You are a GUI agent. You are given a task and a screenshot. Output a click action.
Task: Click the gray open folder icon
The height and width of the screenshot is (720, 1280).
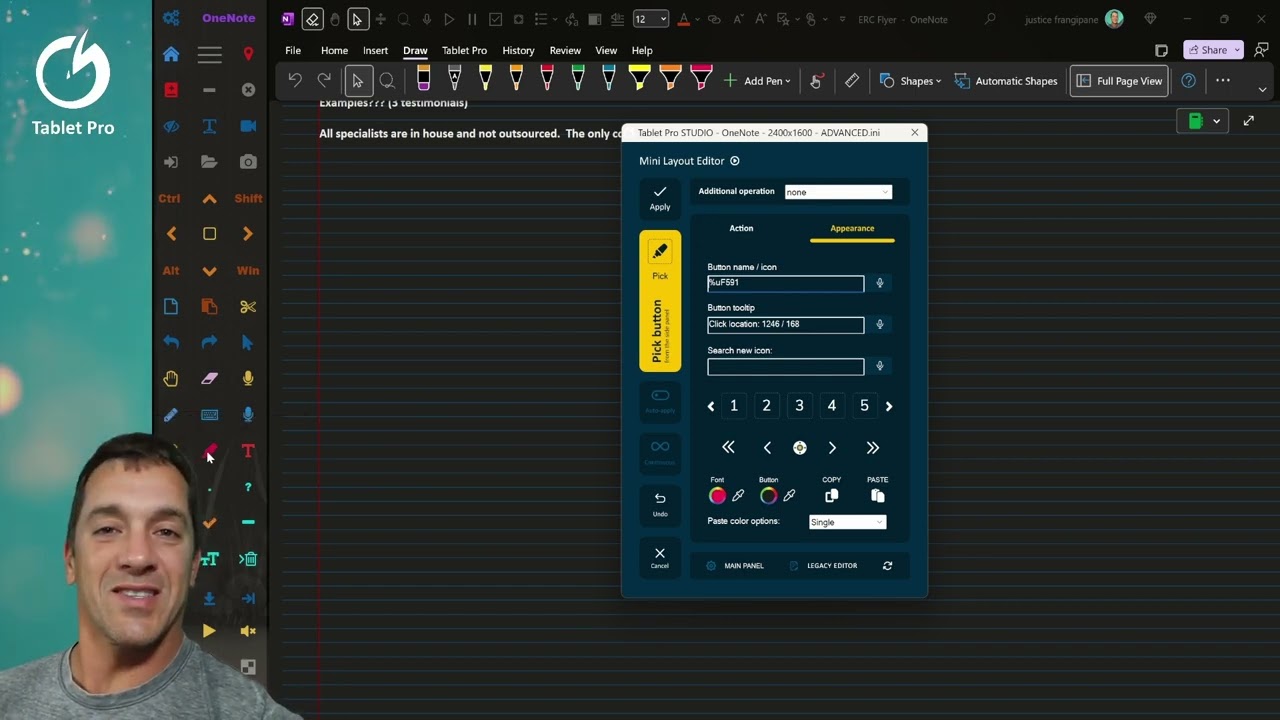pos(209,162)
